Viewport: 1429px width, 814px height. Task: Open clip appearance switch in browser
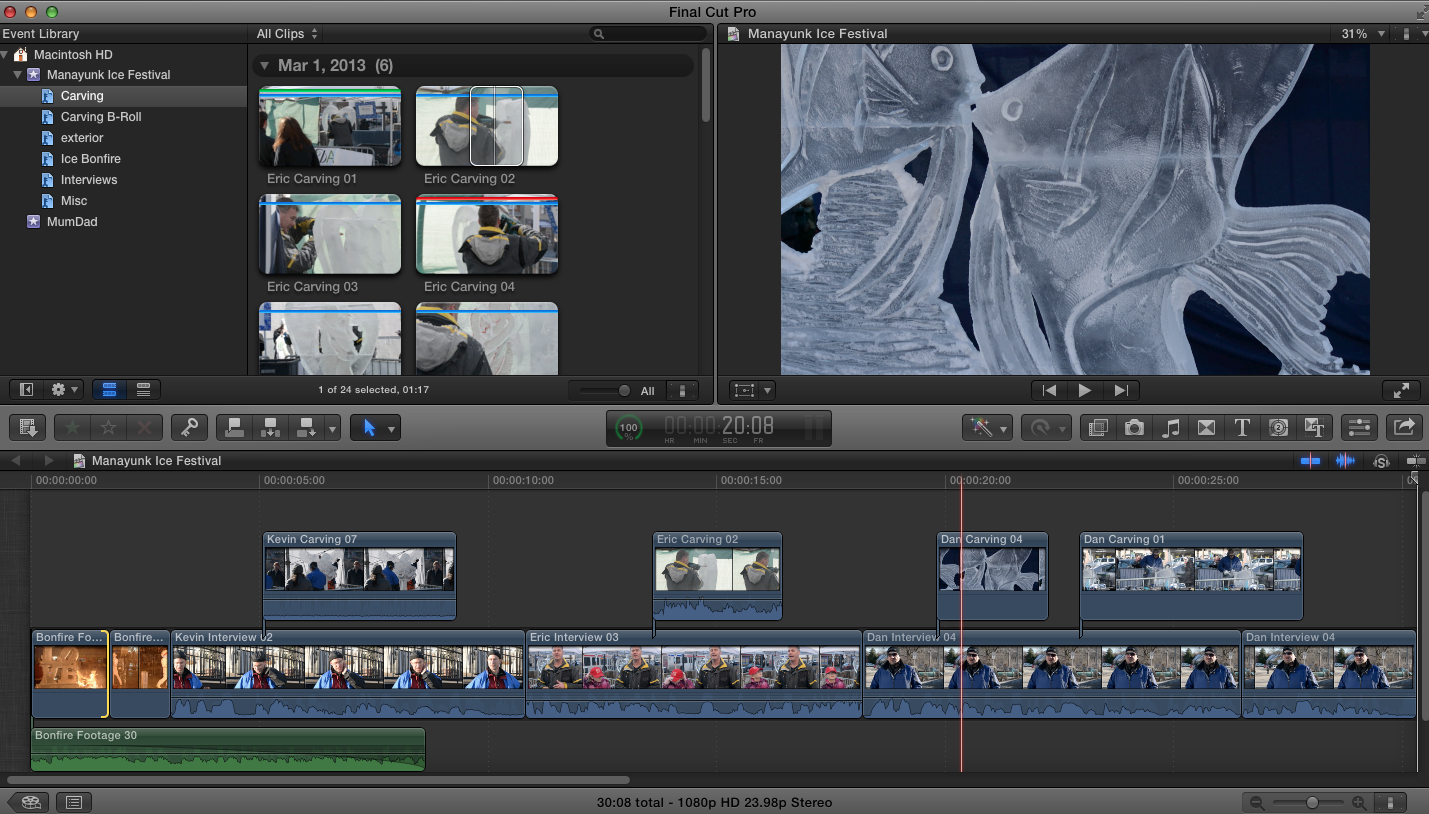[682, 391]
